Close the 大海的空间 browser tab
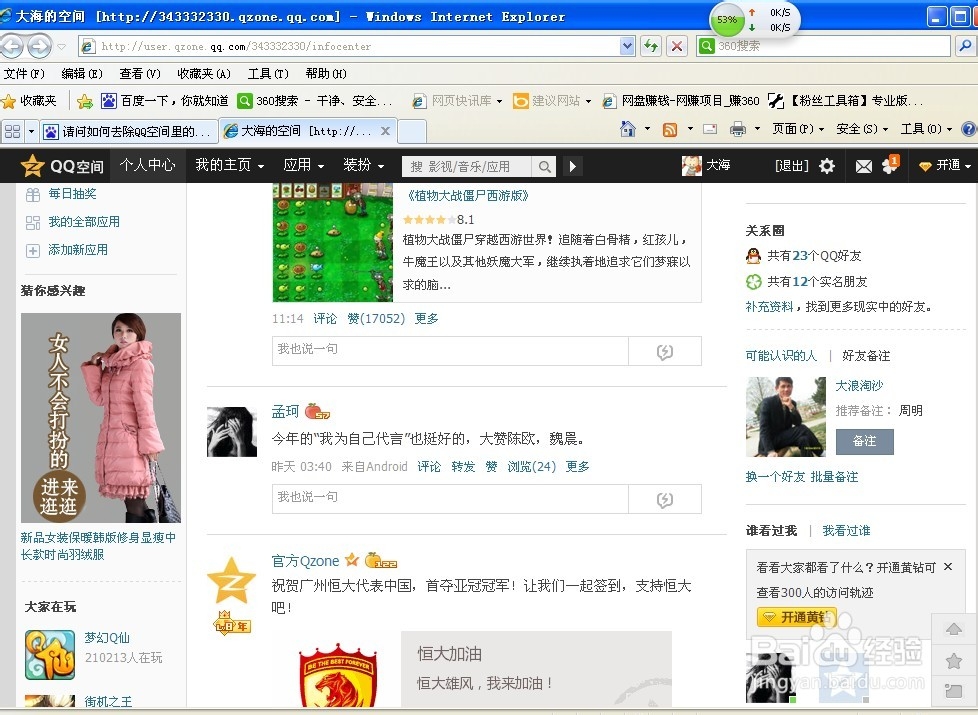978x715 pixels. click(x=385, y=131)
